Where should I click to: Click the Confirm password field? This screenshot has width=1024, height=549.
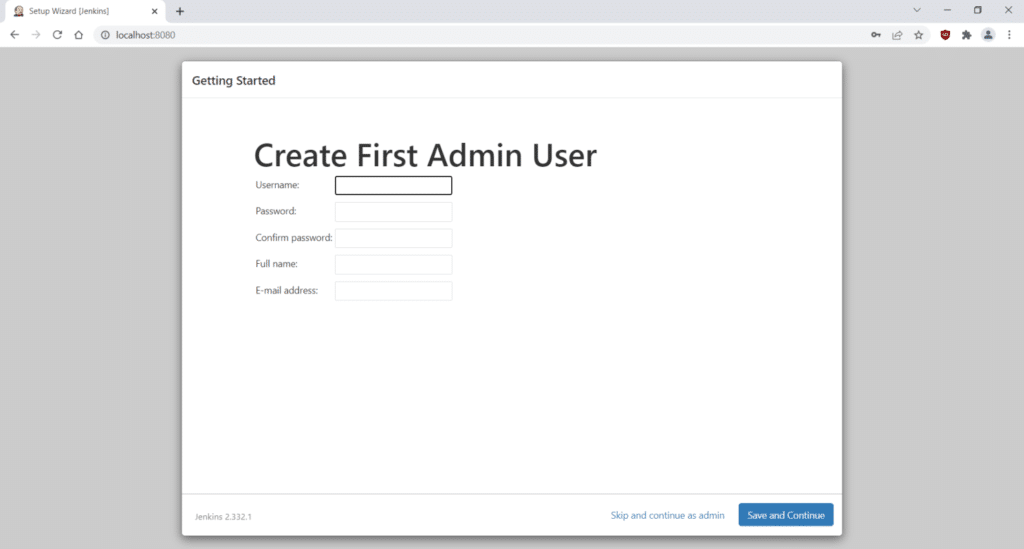coord(393,238)
